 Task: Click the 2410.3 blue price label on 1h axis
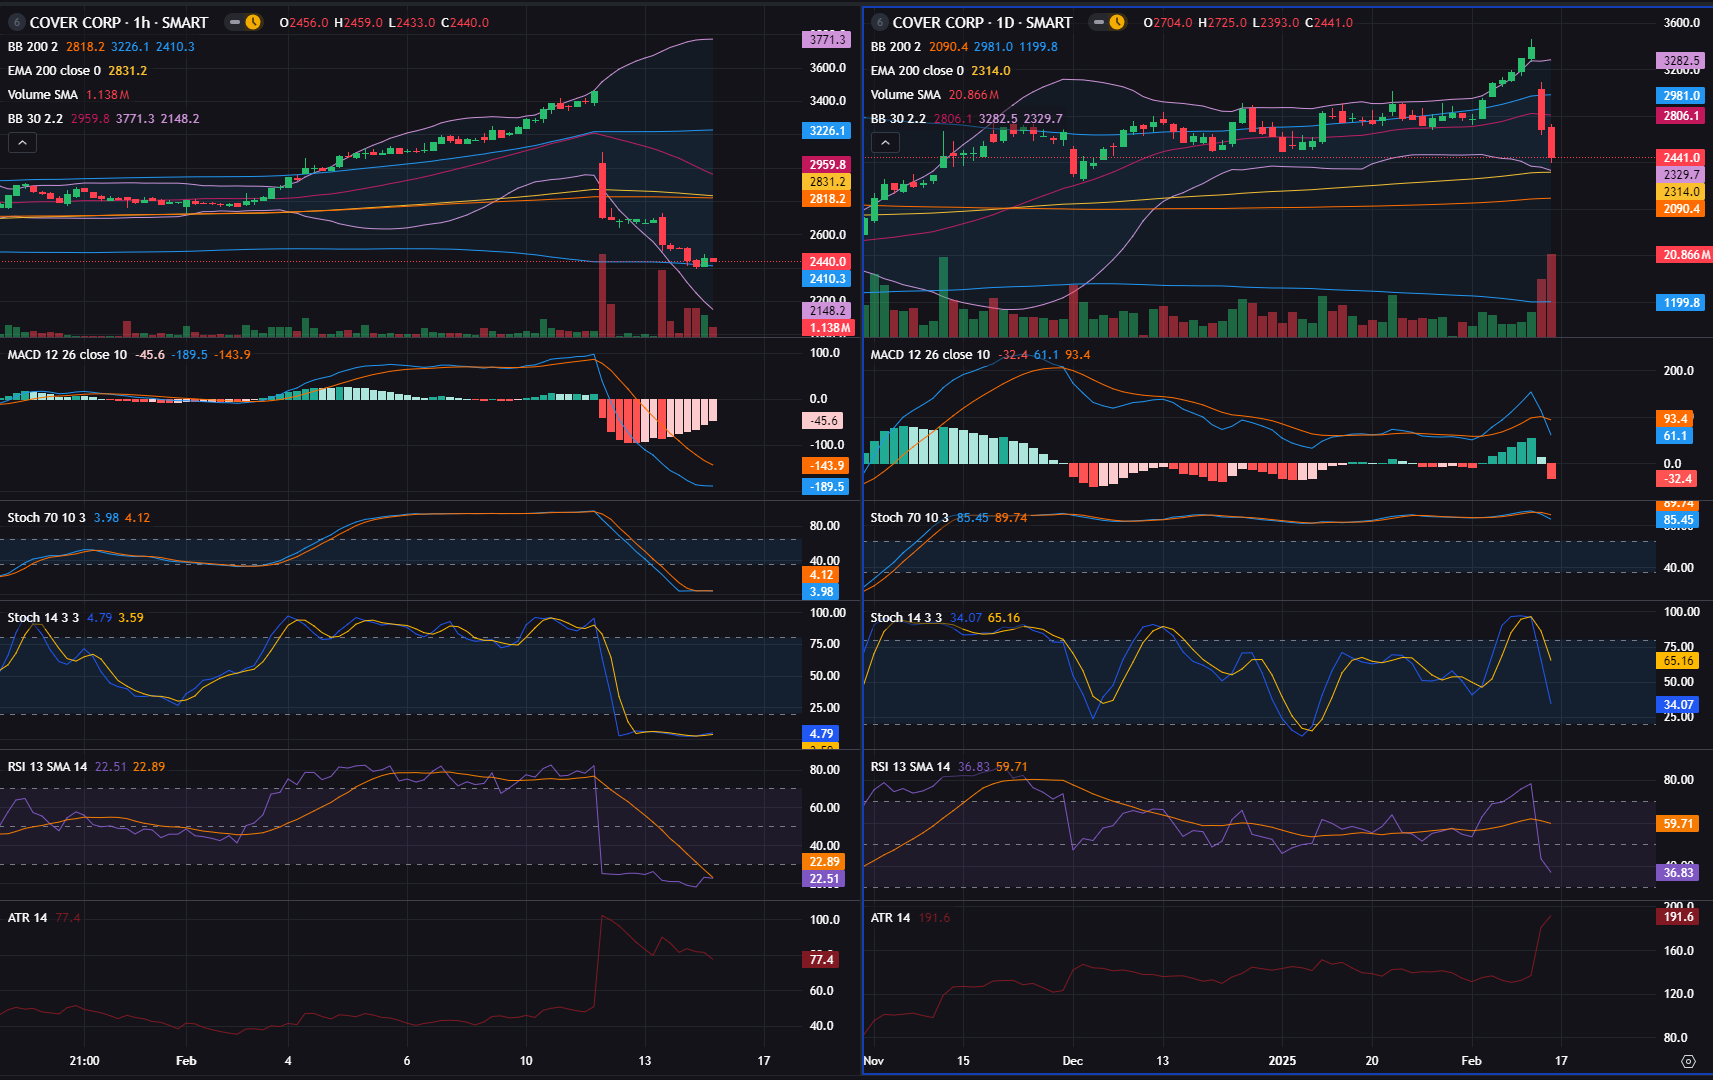(x=827, y=279)
